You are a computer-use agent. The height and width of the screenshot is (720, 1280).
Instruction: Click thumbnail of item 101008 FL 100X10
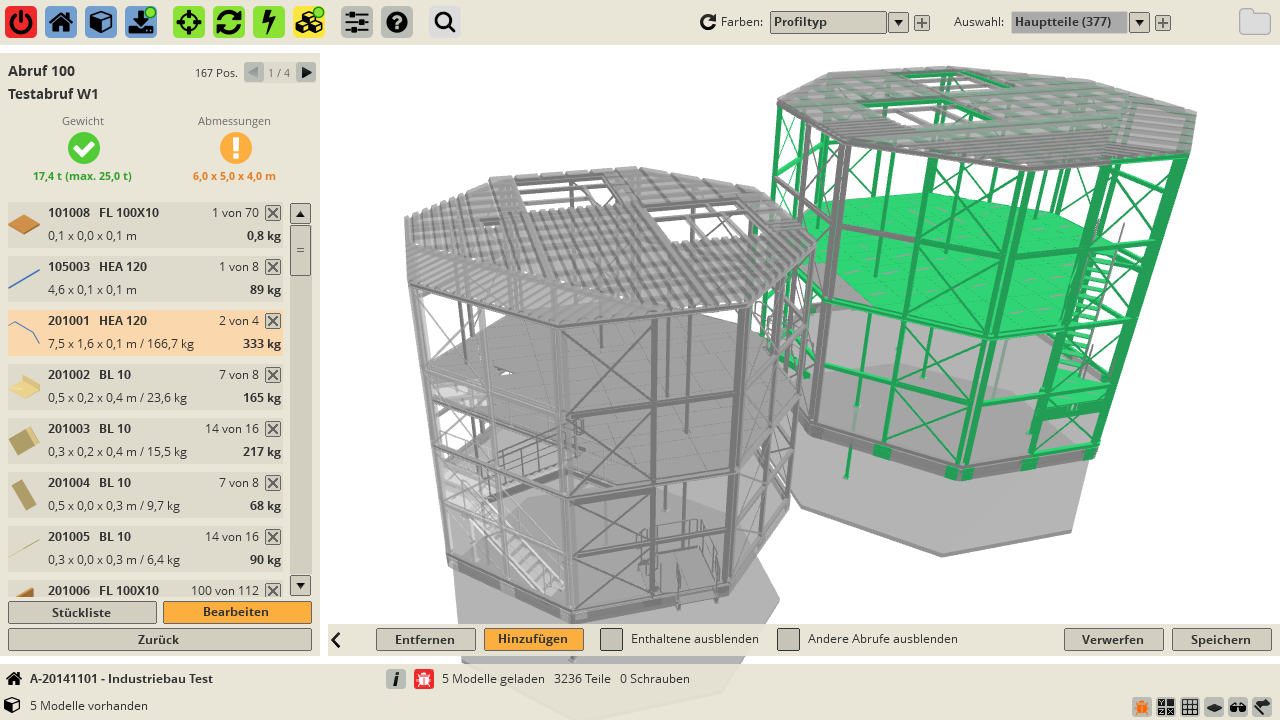pos(25,225)
